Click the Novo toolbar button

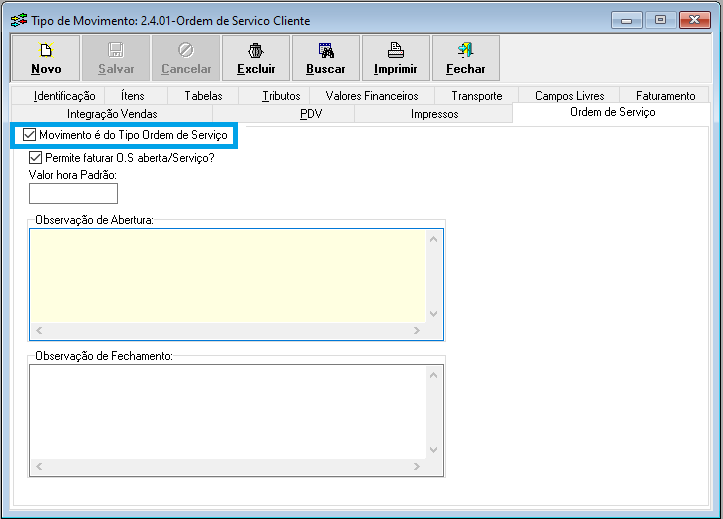(46, 58)
